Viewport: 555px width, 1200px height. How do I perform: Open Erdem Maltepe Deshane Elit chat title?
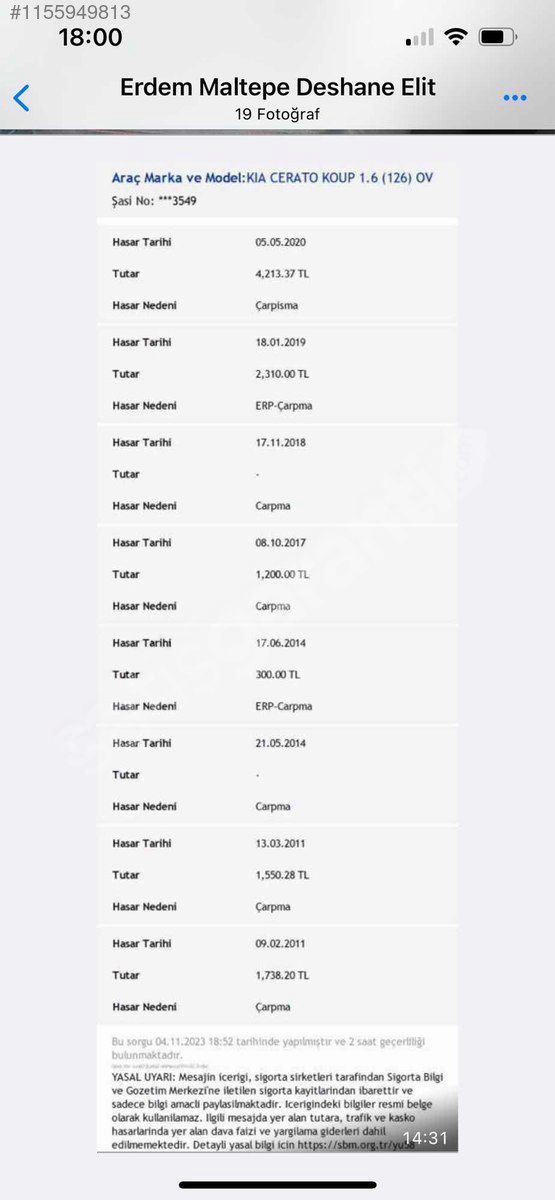click(x=278, y=87)
